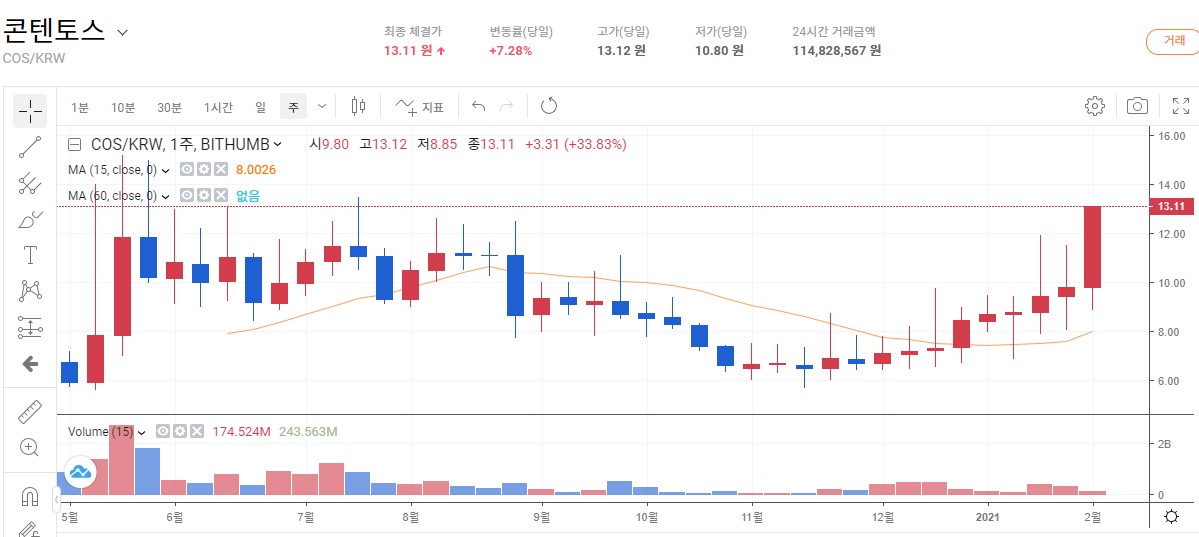Switch chart to fullscreen mode
This screenshot has height=537, width=1199.
[1180, 106]
